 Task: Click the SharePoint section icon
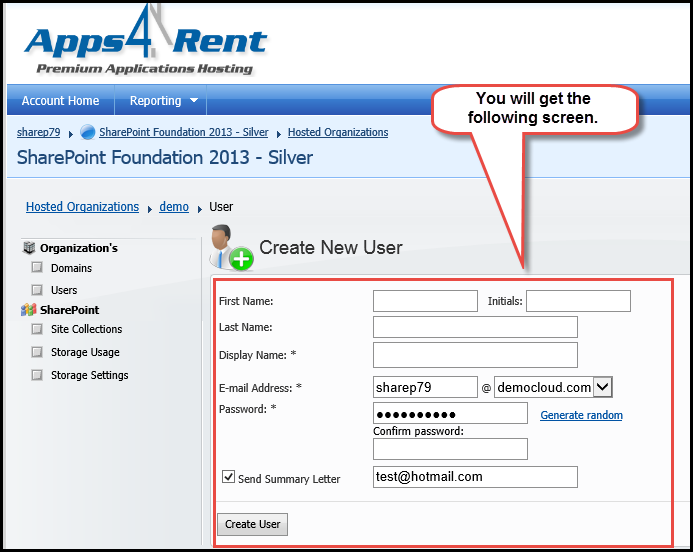click(28, 310)
